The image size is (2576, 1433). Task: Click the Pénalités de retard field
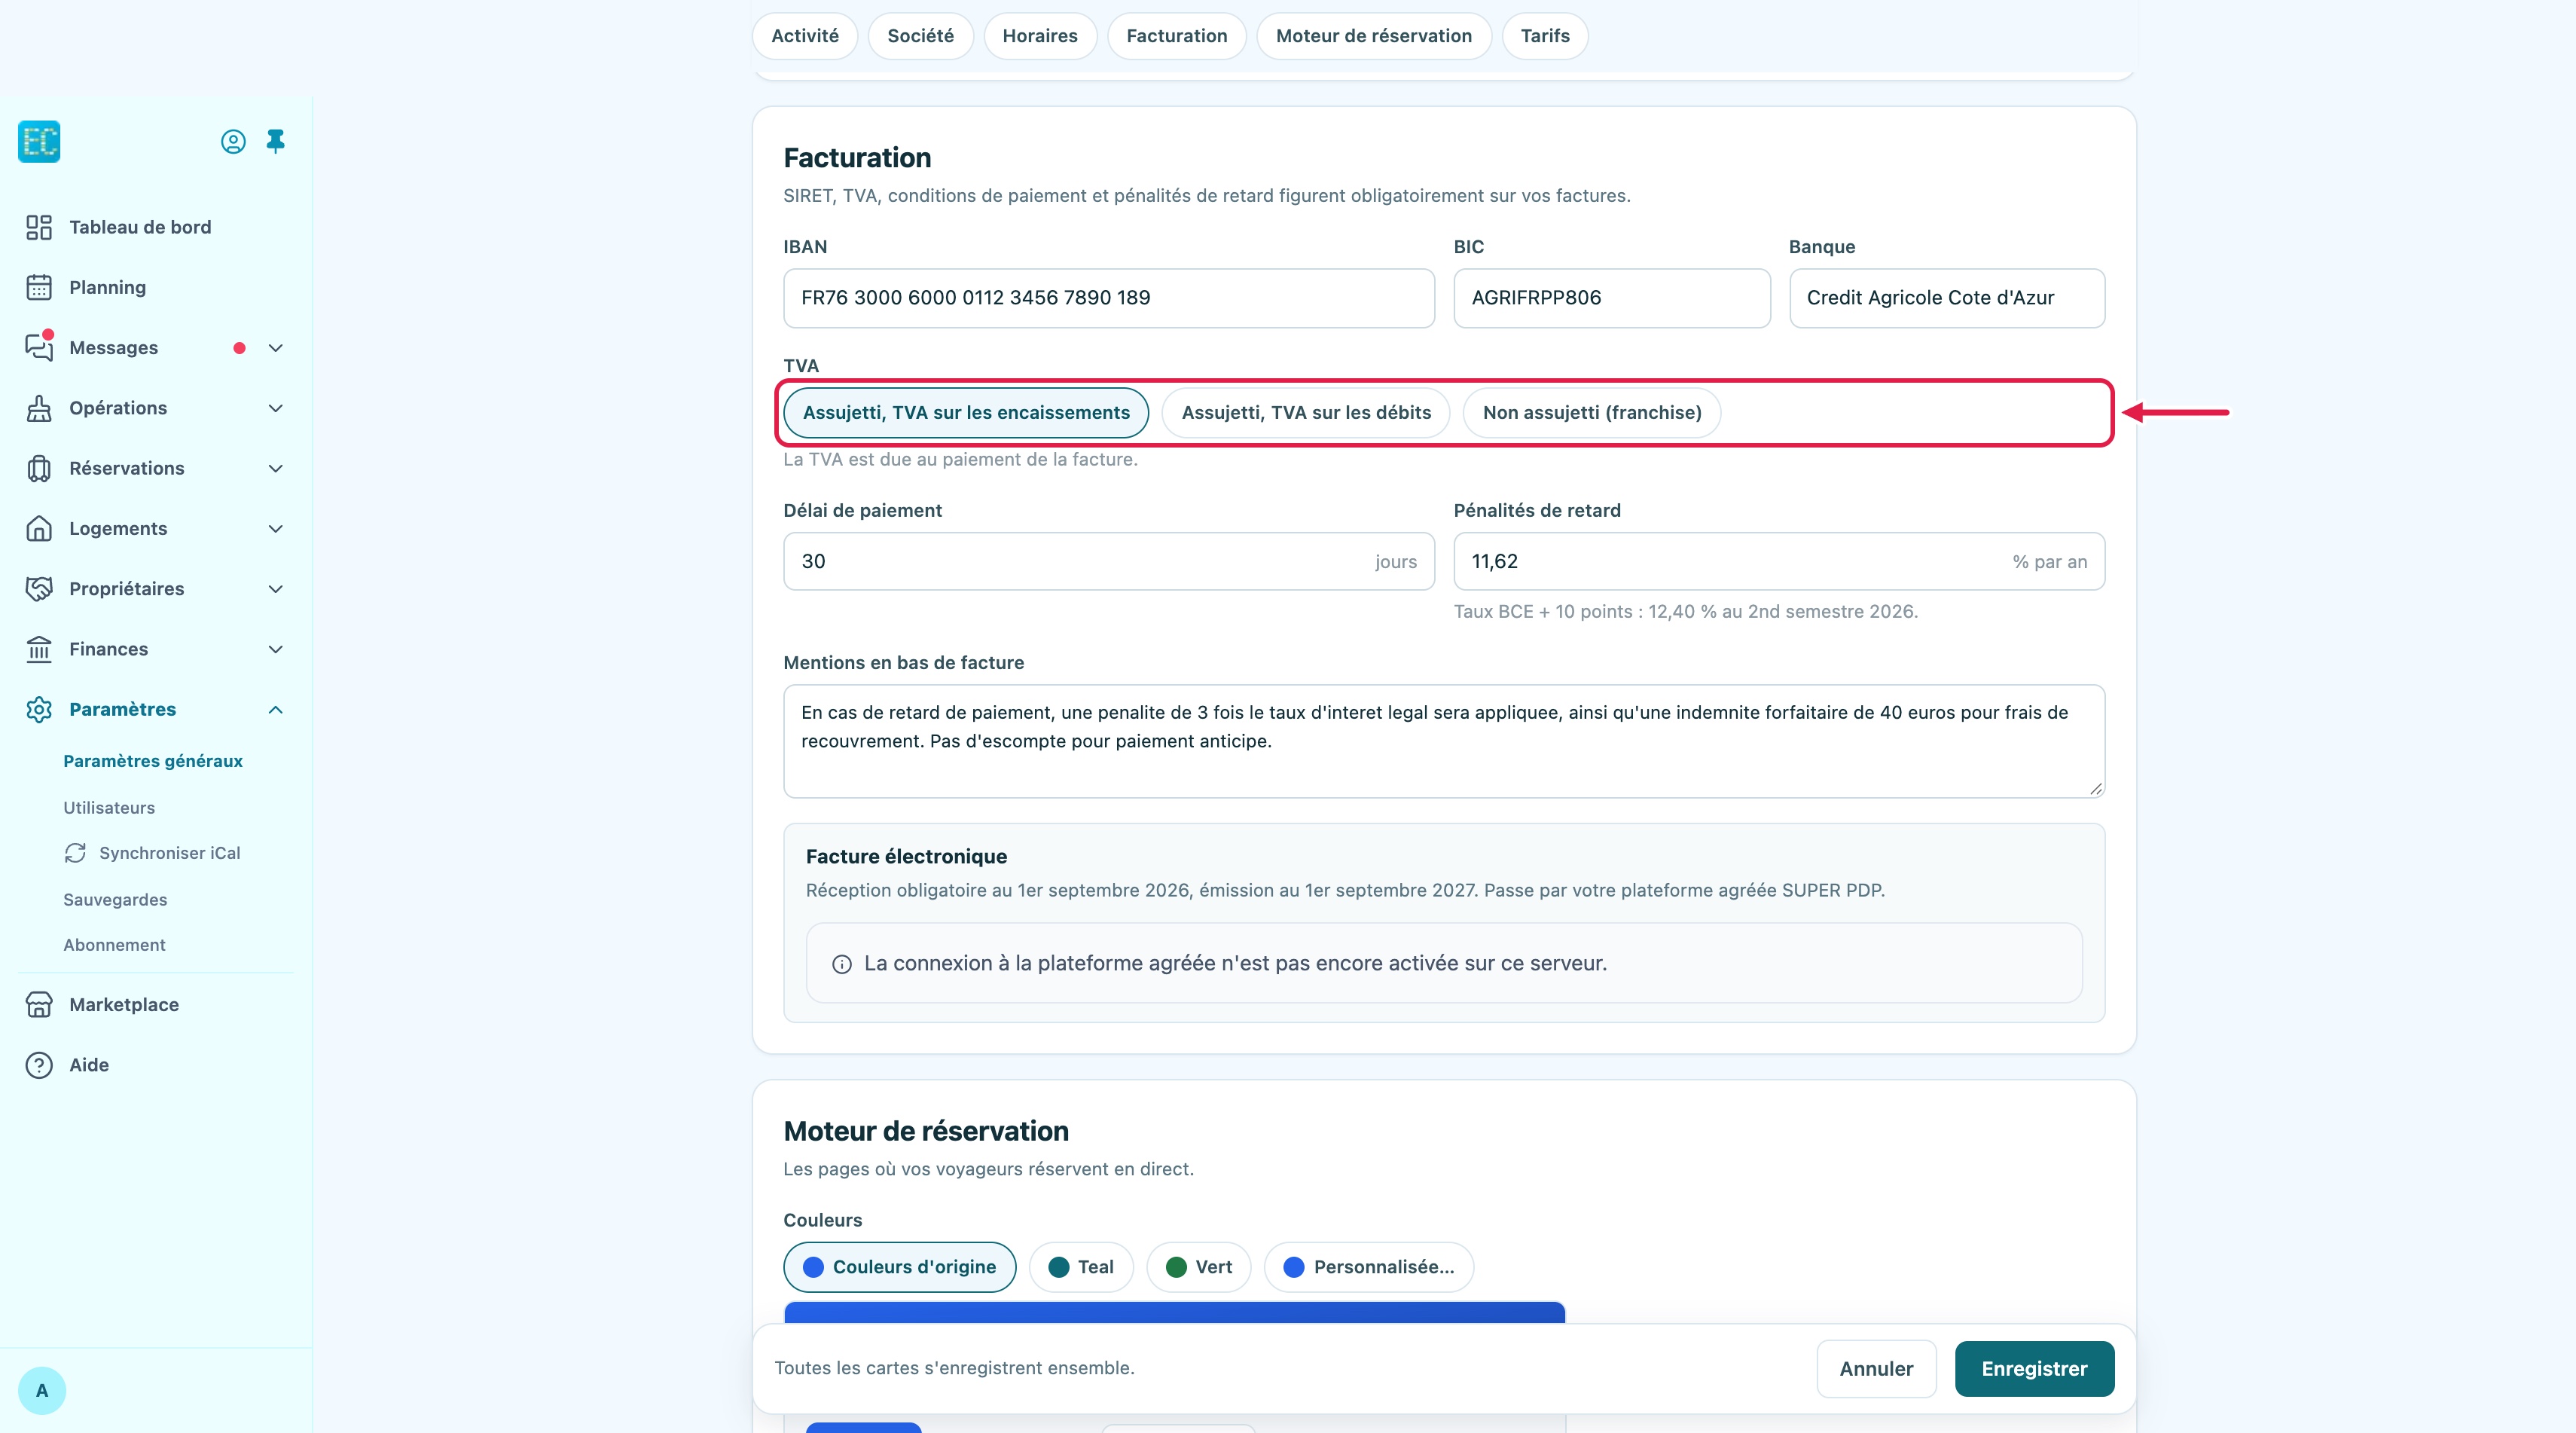[x=1778, y=561]
